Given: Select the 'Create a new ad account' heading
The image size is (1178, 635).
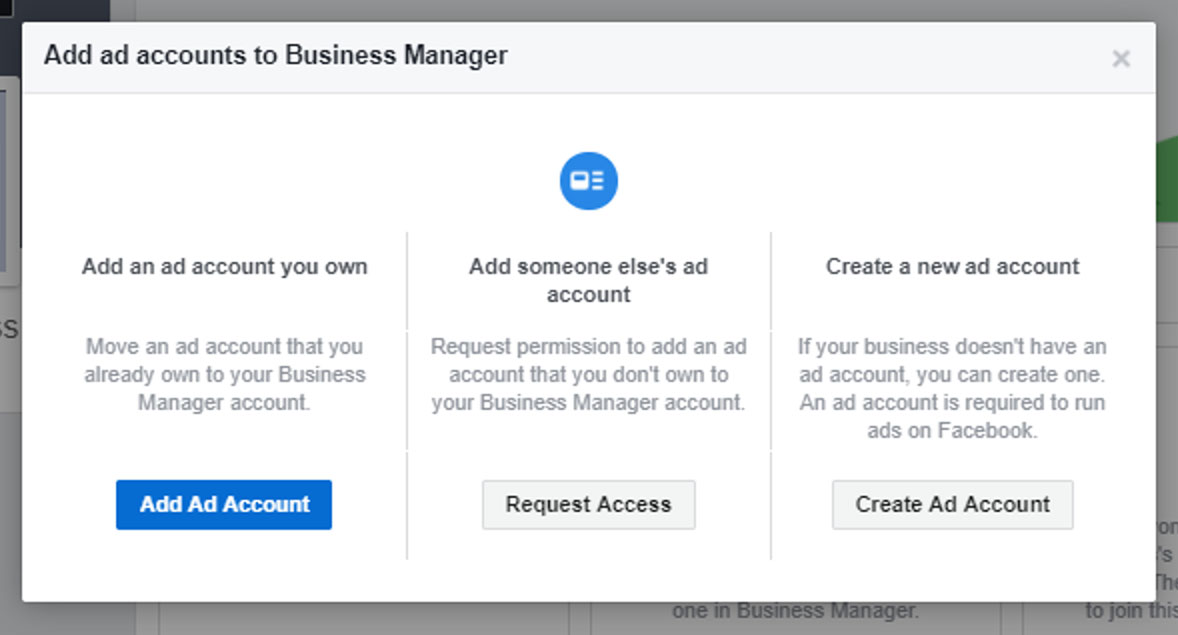Looking at the screenshot, I should pyautogui.click(x=952, y=267).
